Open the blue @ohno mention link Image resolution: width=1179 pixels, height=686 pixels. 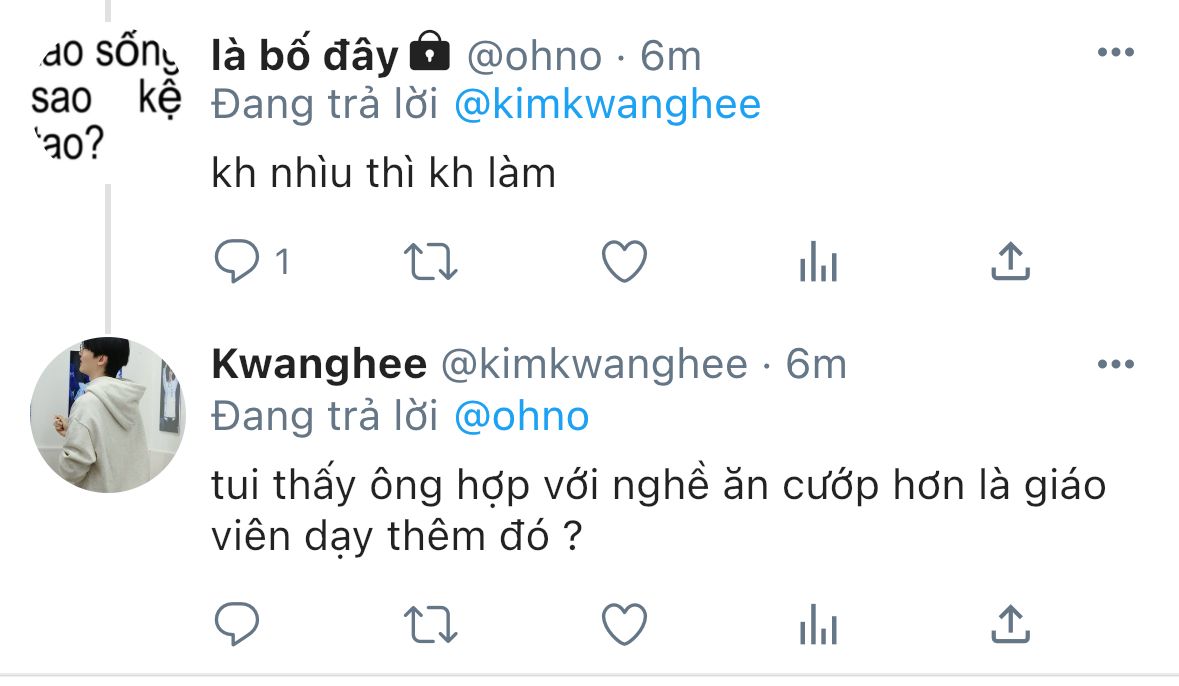tap(522, 417)
